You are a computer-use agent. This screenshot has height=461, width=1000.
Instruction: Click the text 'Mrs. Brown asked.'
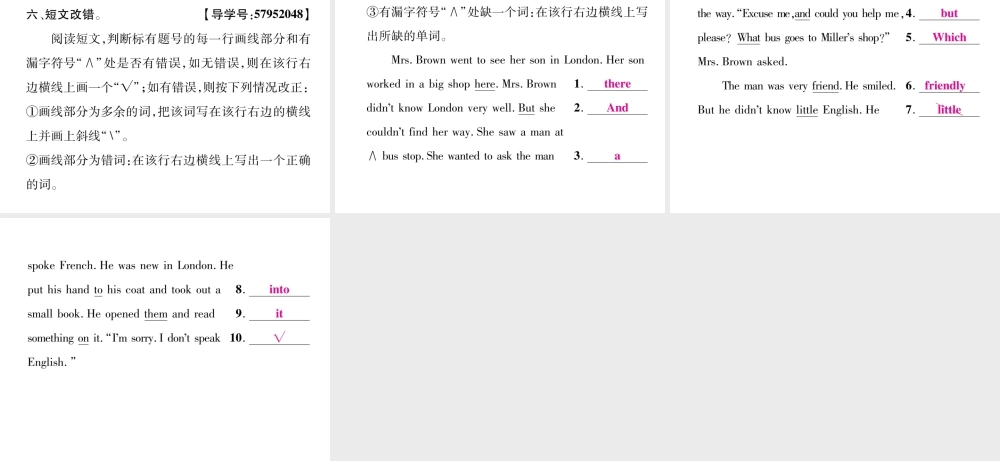pos(742,62)
